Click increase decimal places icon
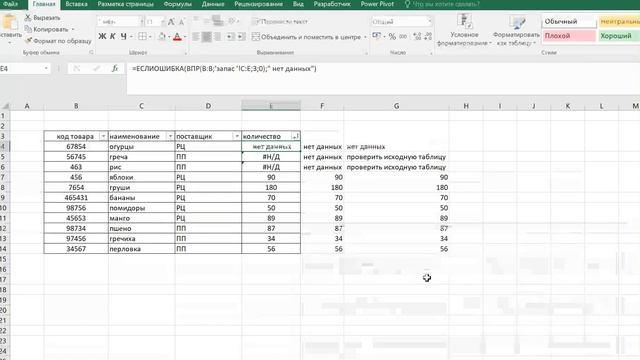 417,37
